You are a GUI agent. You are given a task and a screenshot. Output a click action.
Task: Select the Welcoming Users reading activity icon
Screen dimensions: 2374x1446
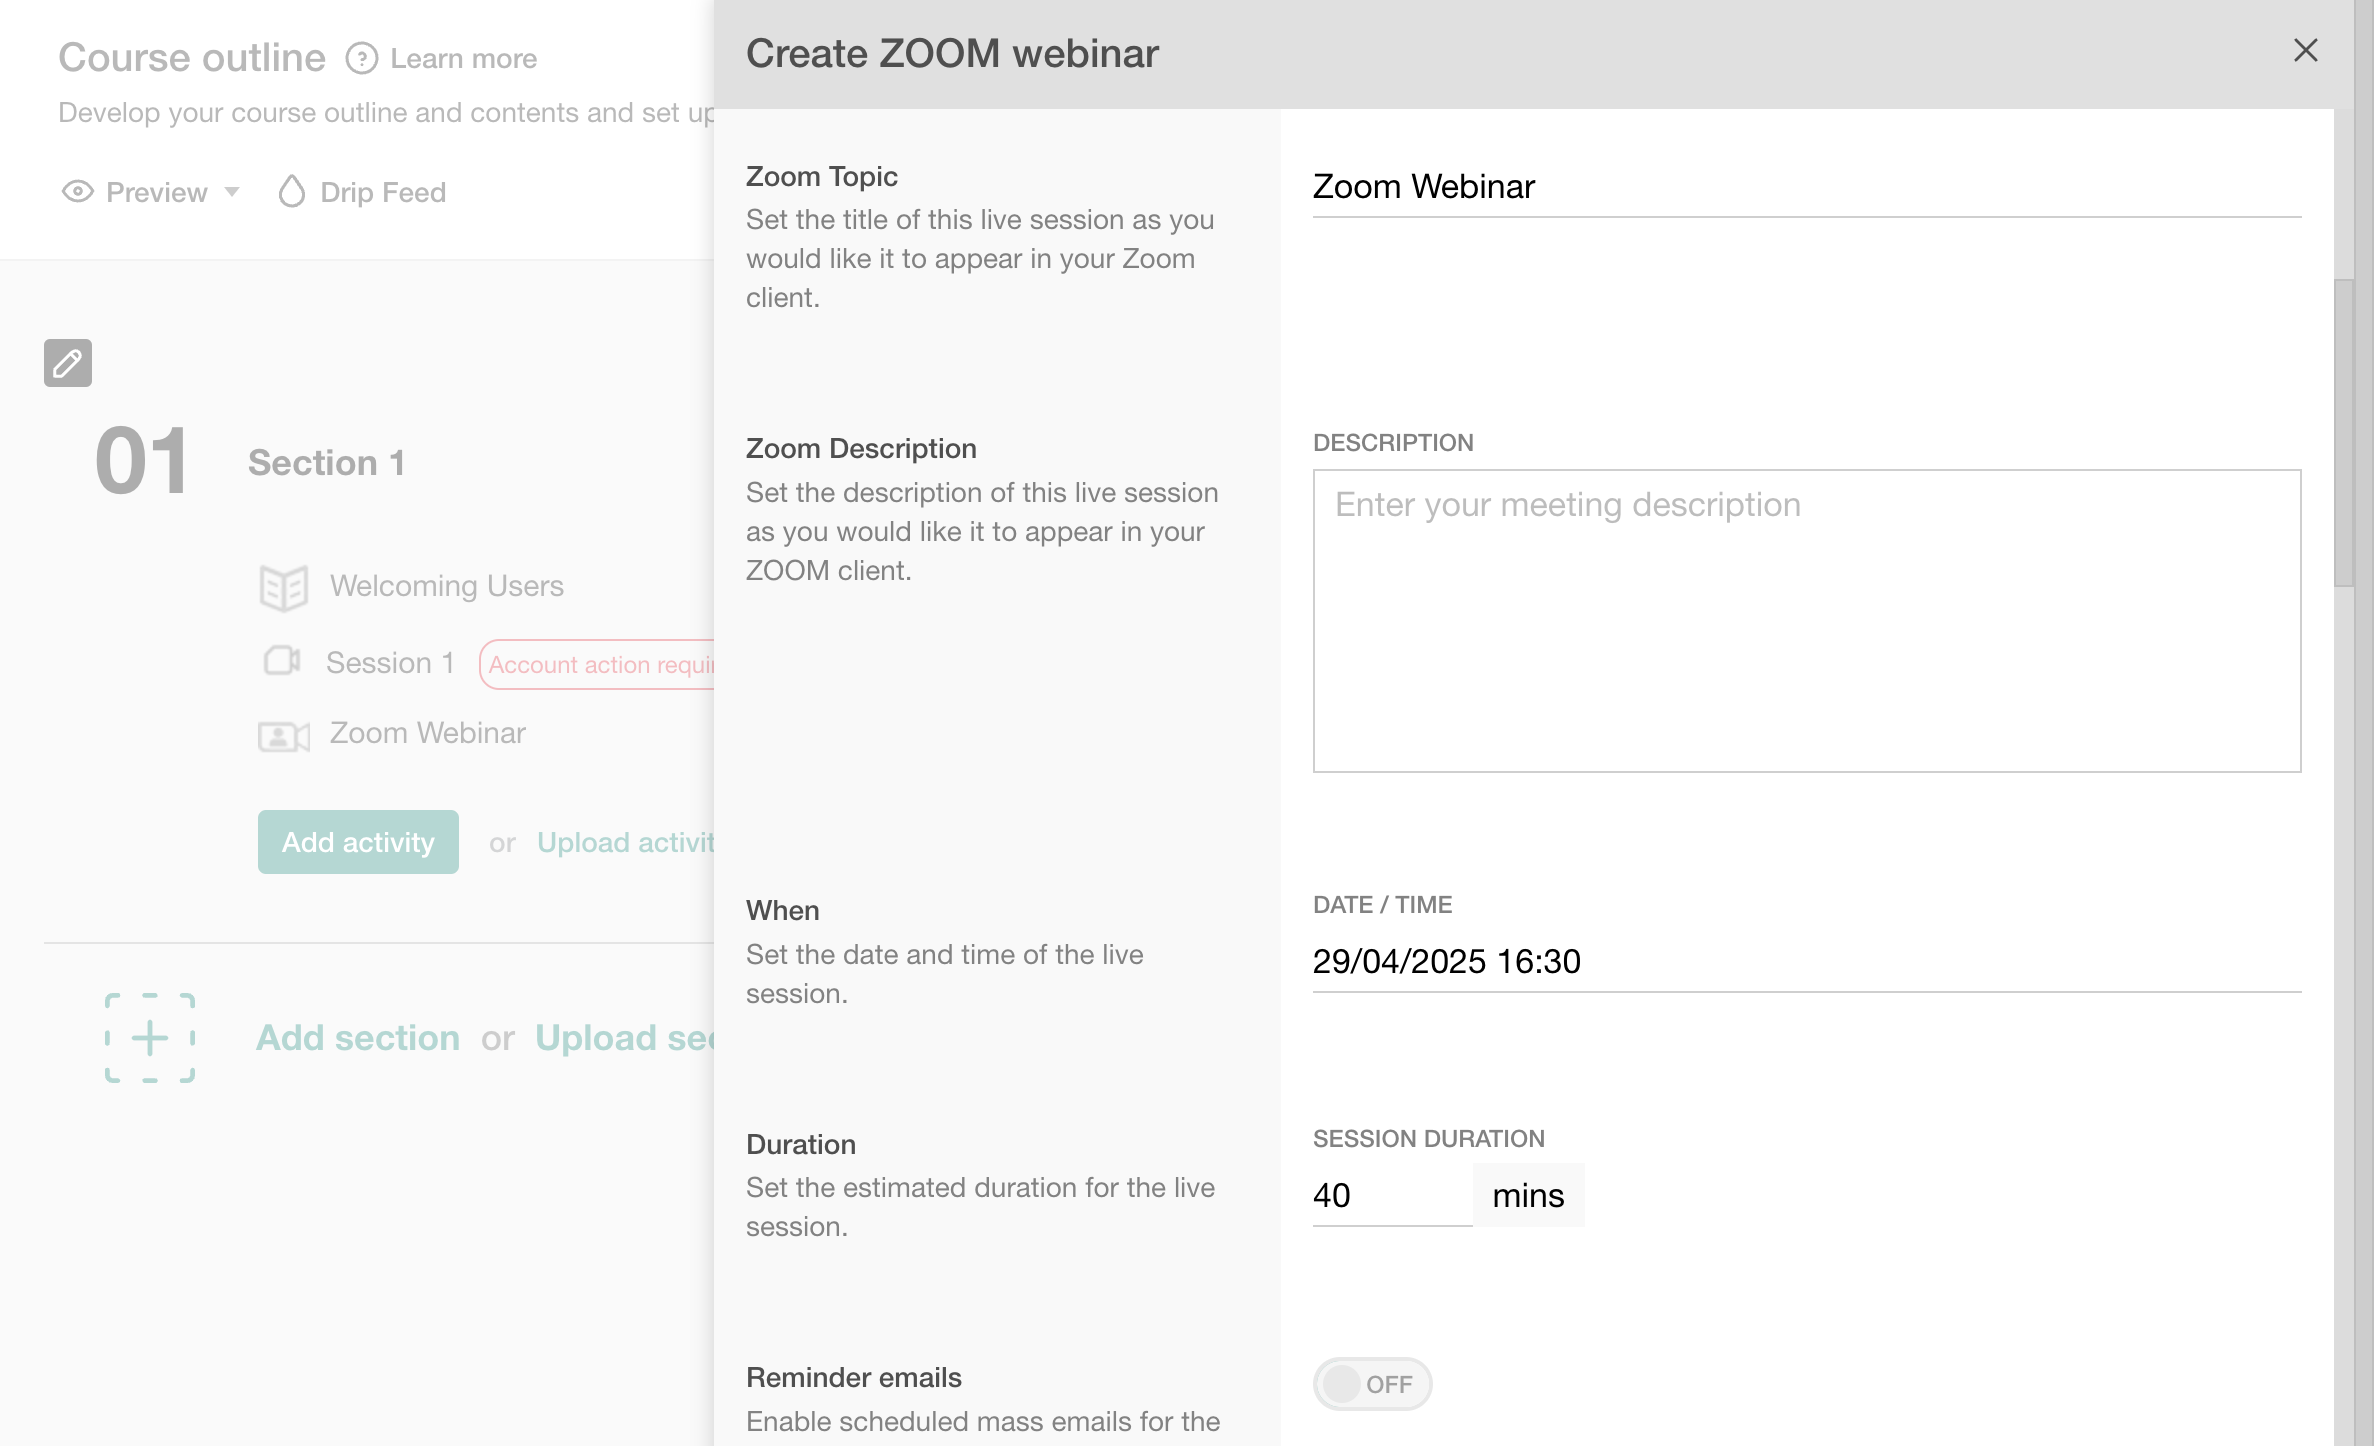click(283, 587)
